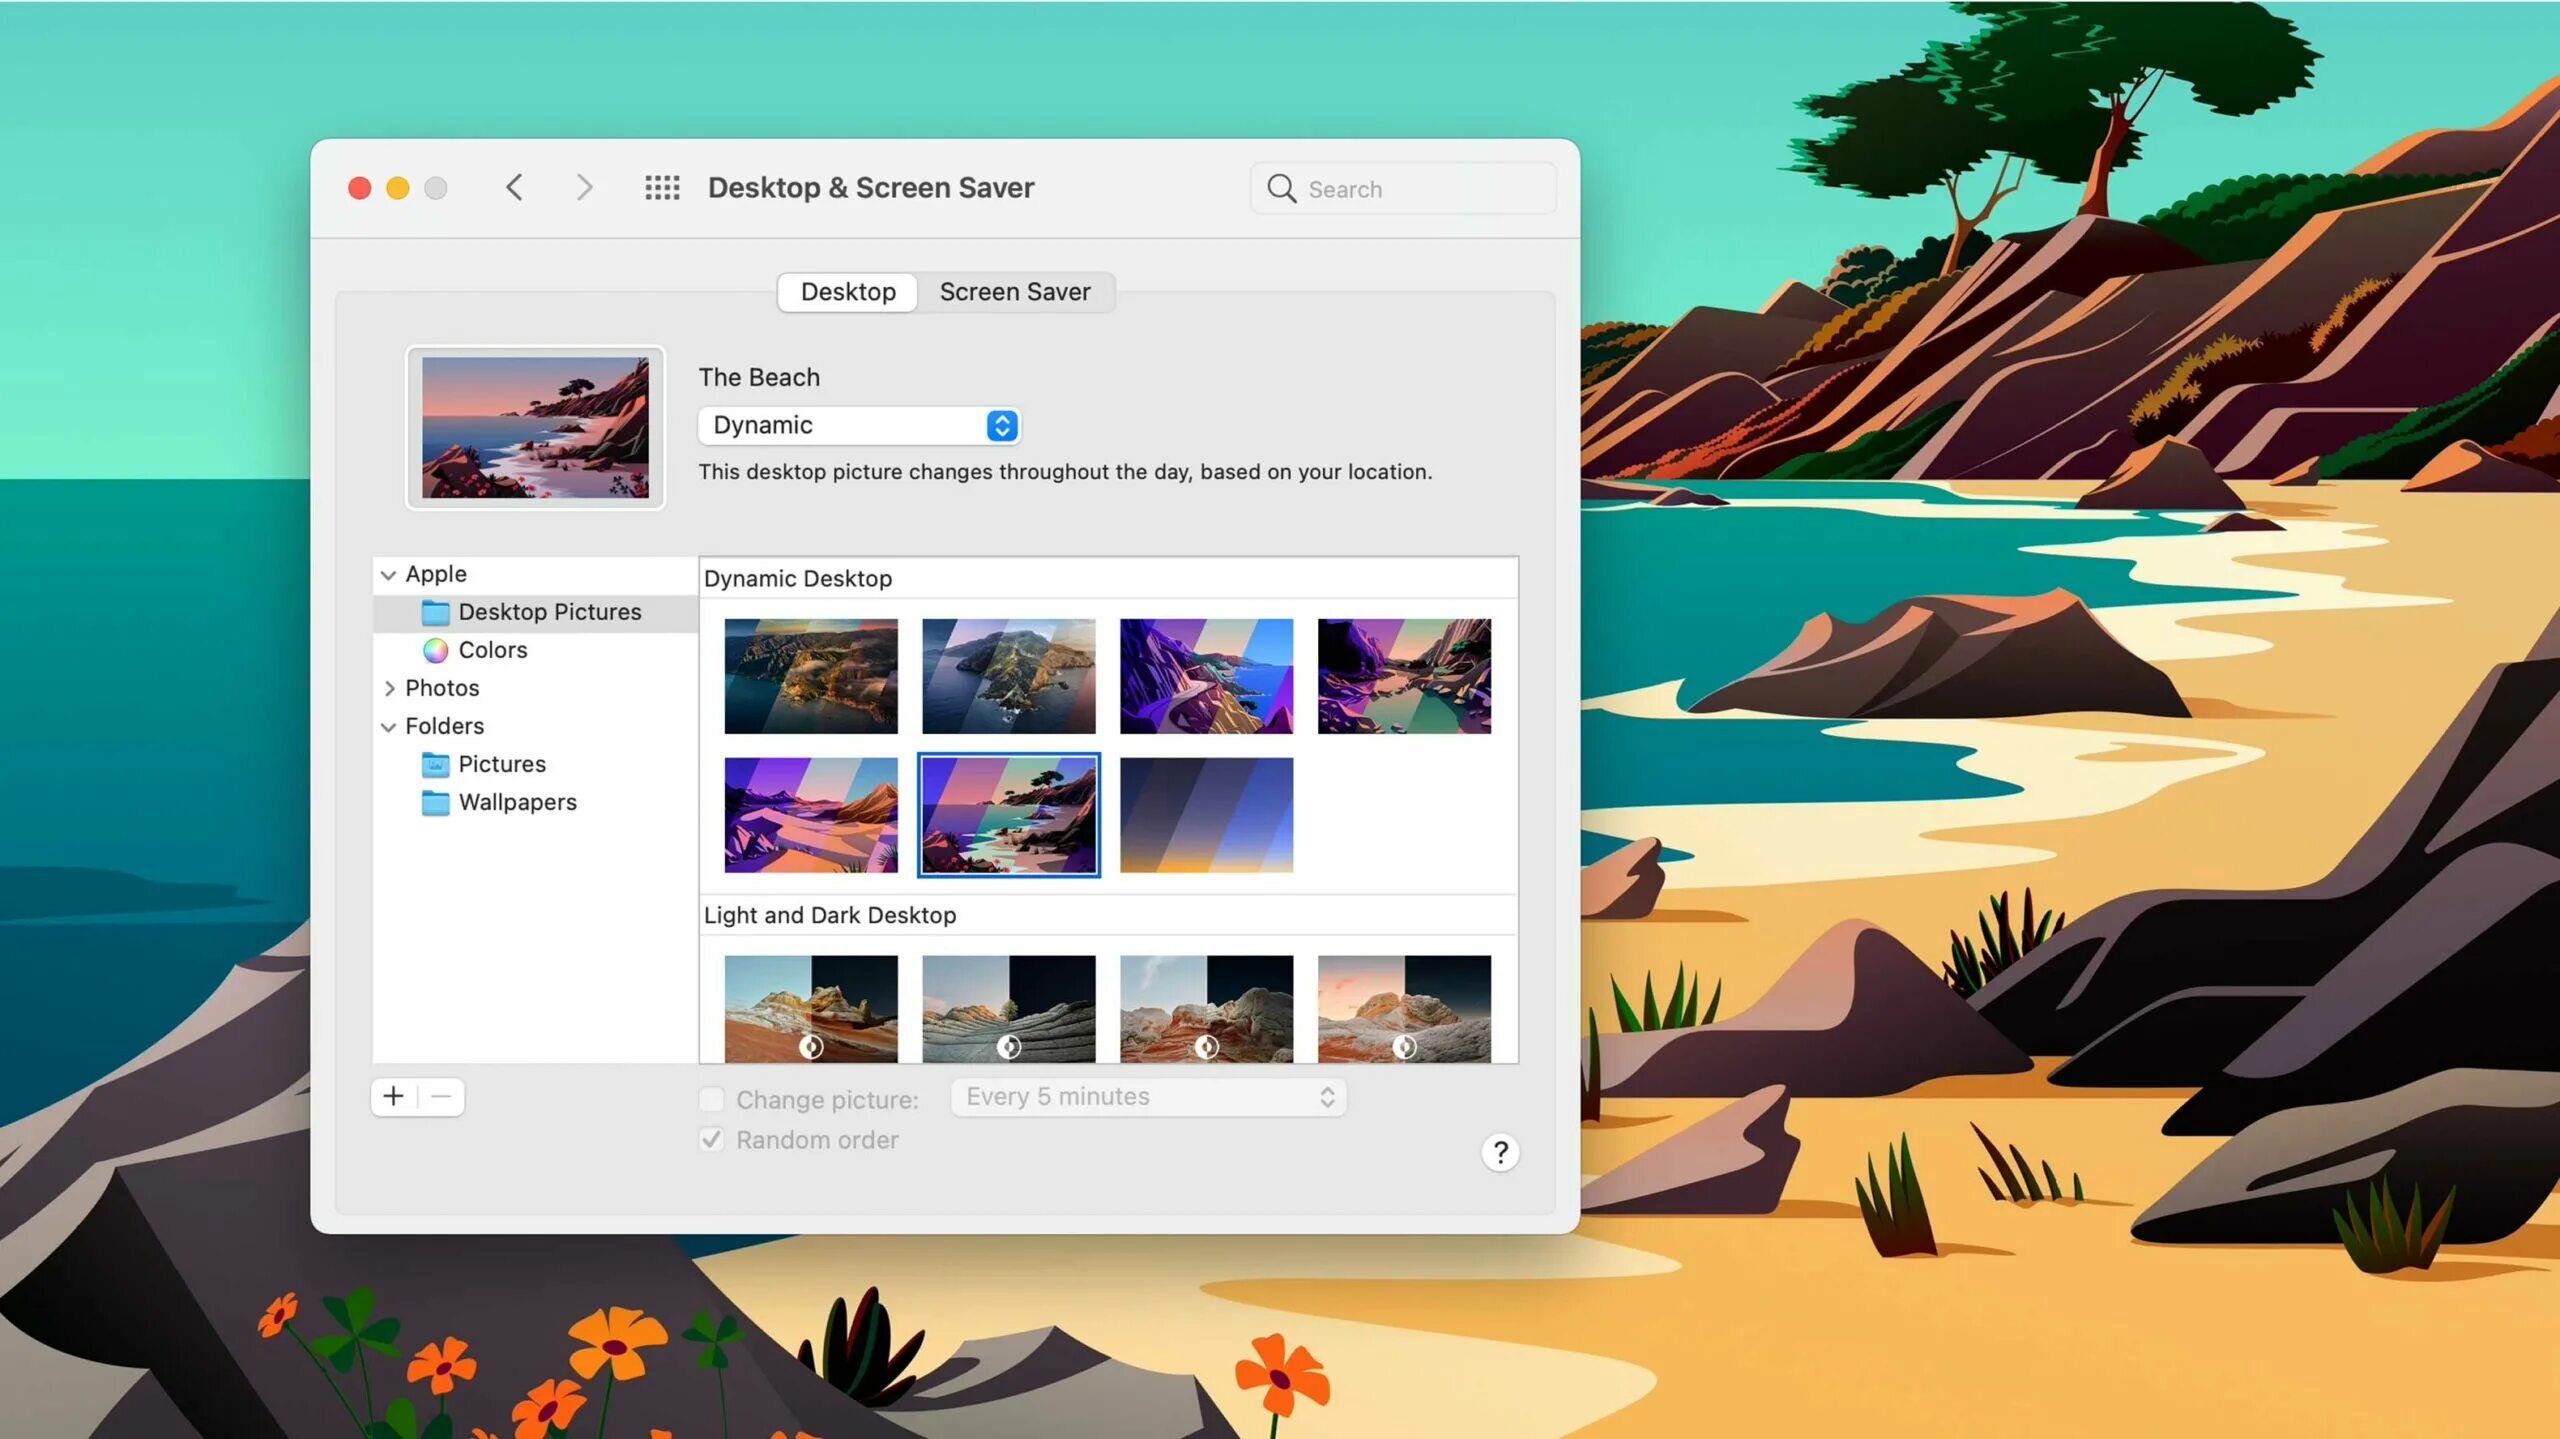Switch to the Screen Saver tab

pos(1014,292)
